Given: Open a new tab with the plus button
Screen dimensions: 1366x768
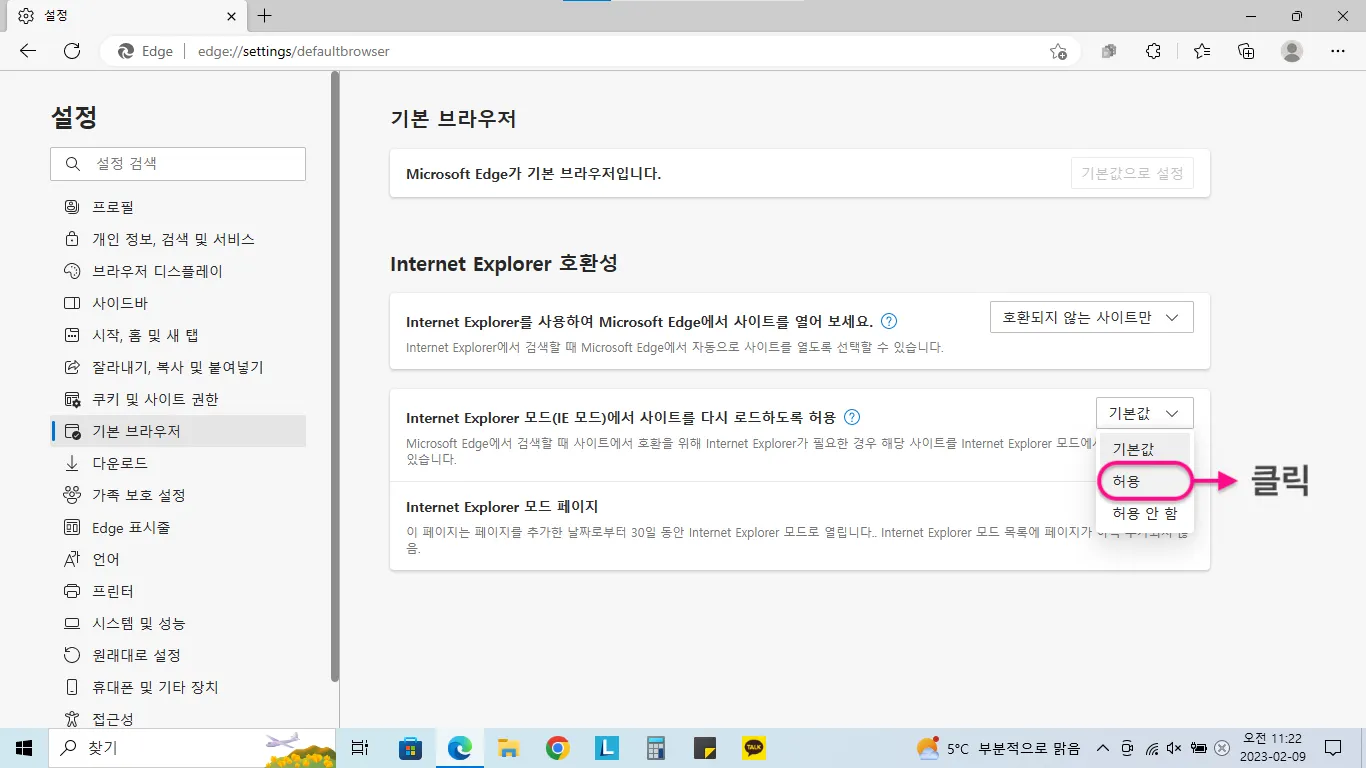Looking at the screenshot, I should click(264, 16).
